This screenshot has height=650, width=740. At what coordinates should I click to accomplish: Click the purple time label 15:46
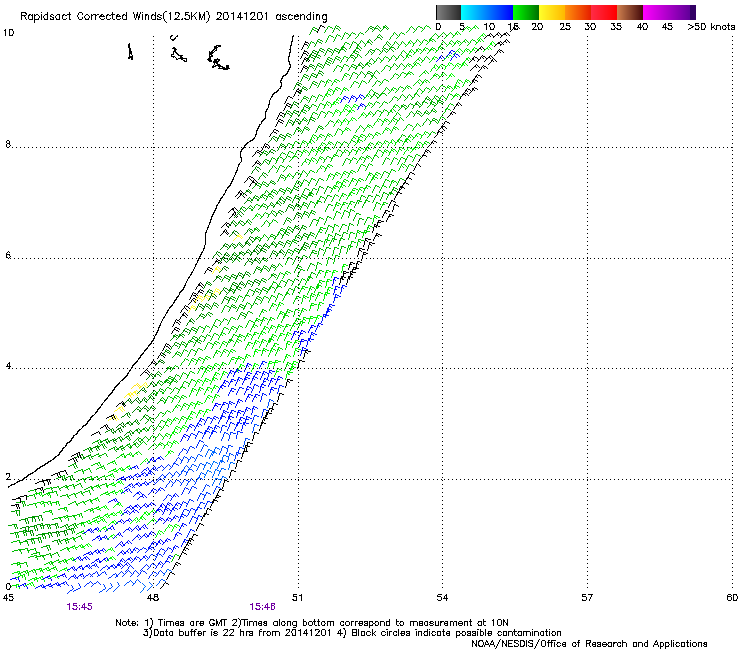262,607
